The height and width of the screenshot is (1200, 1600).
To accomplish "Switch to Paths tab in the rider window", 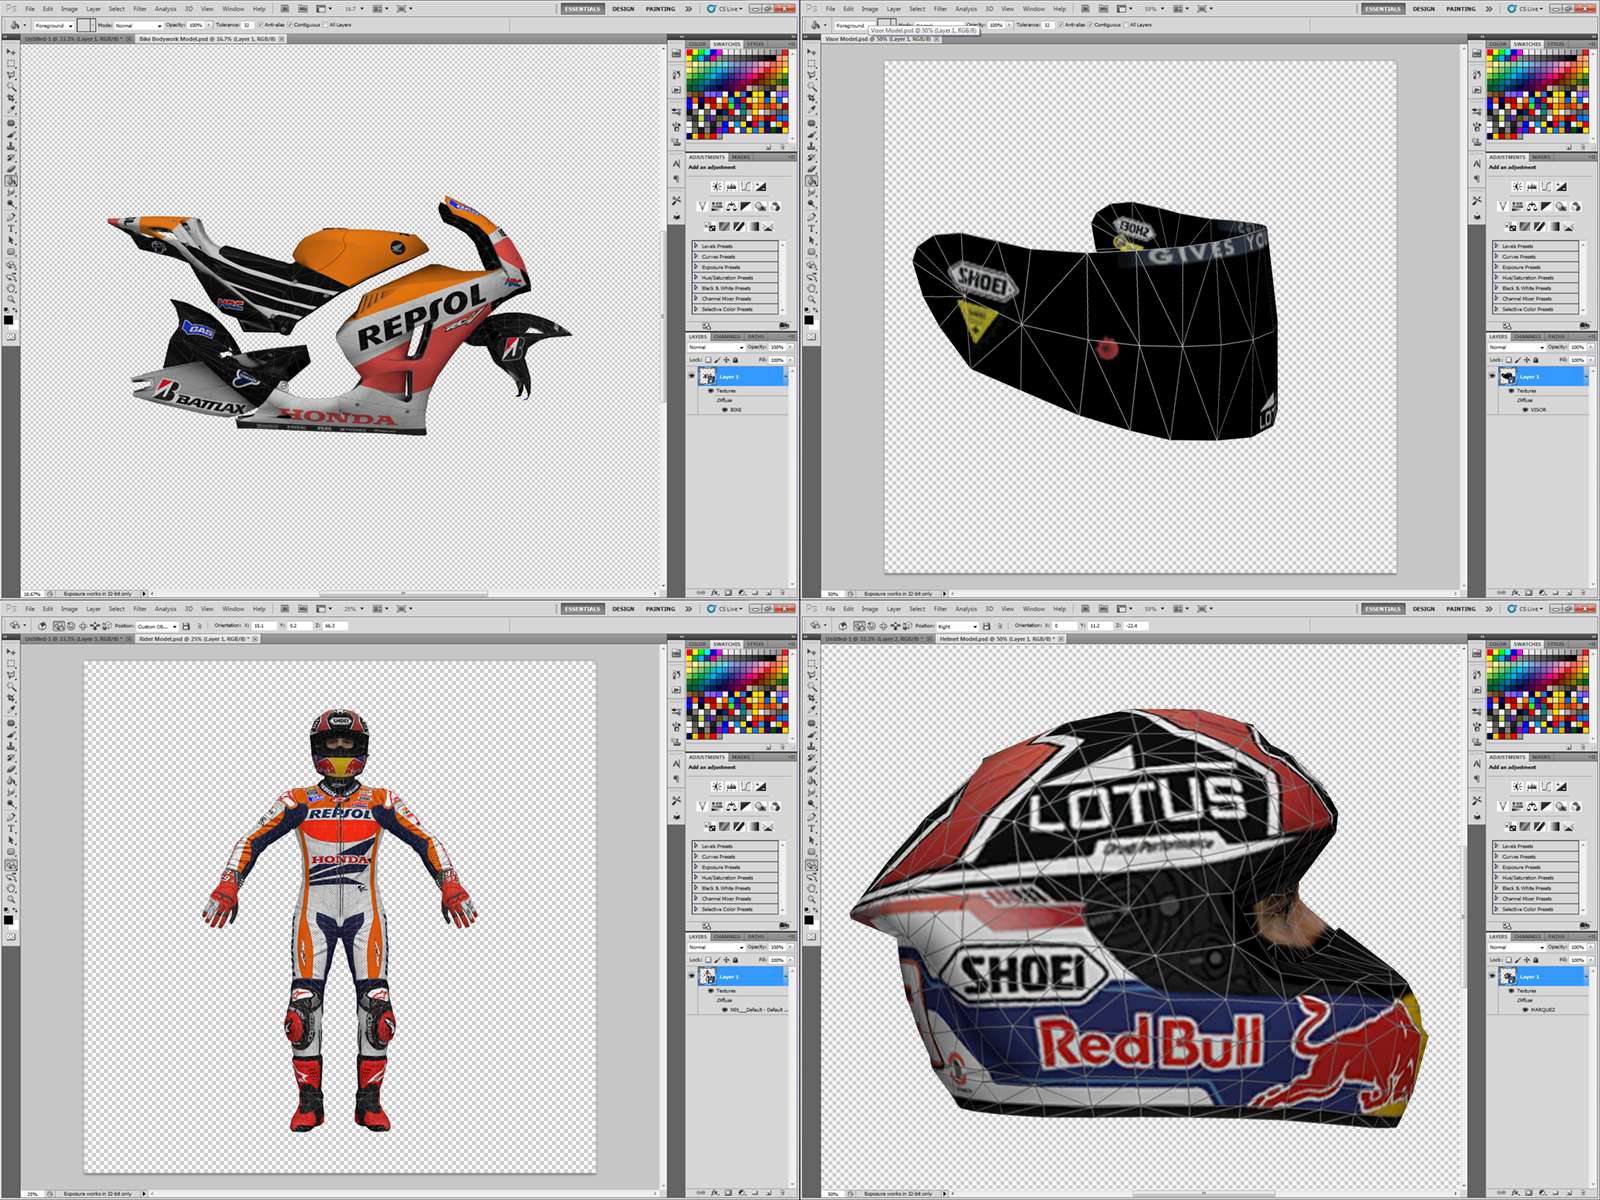I will [756, 937].
